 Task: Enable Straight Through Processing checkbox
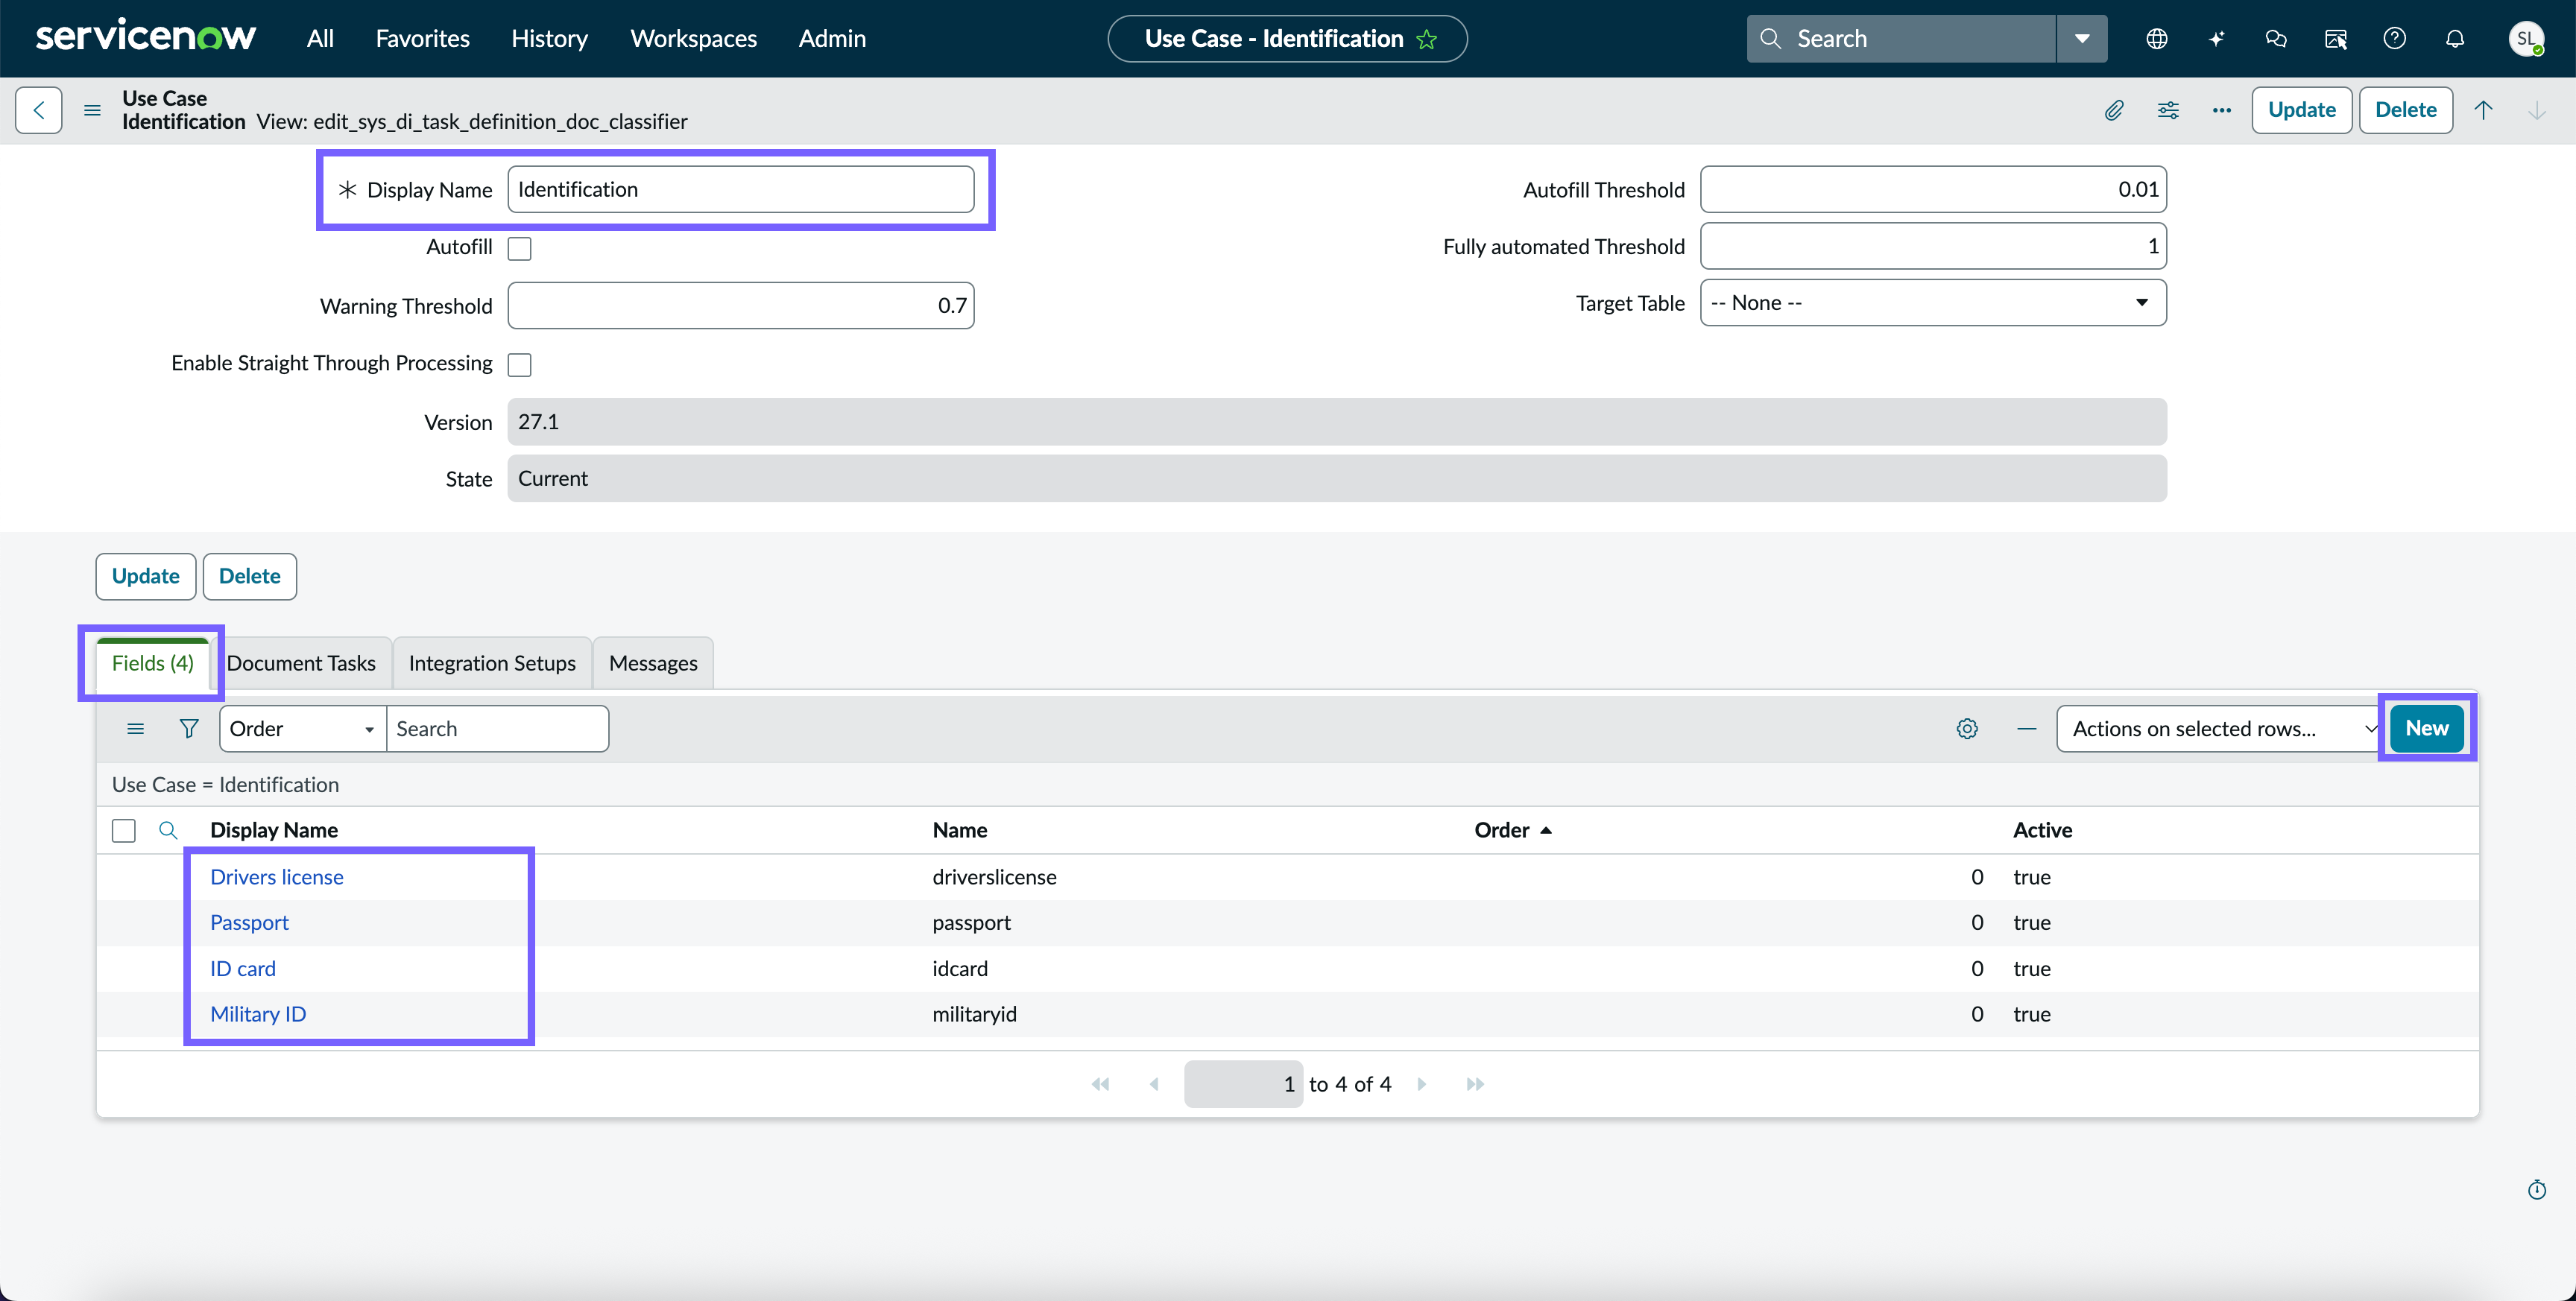(519, 364)
